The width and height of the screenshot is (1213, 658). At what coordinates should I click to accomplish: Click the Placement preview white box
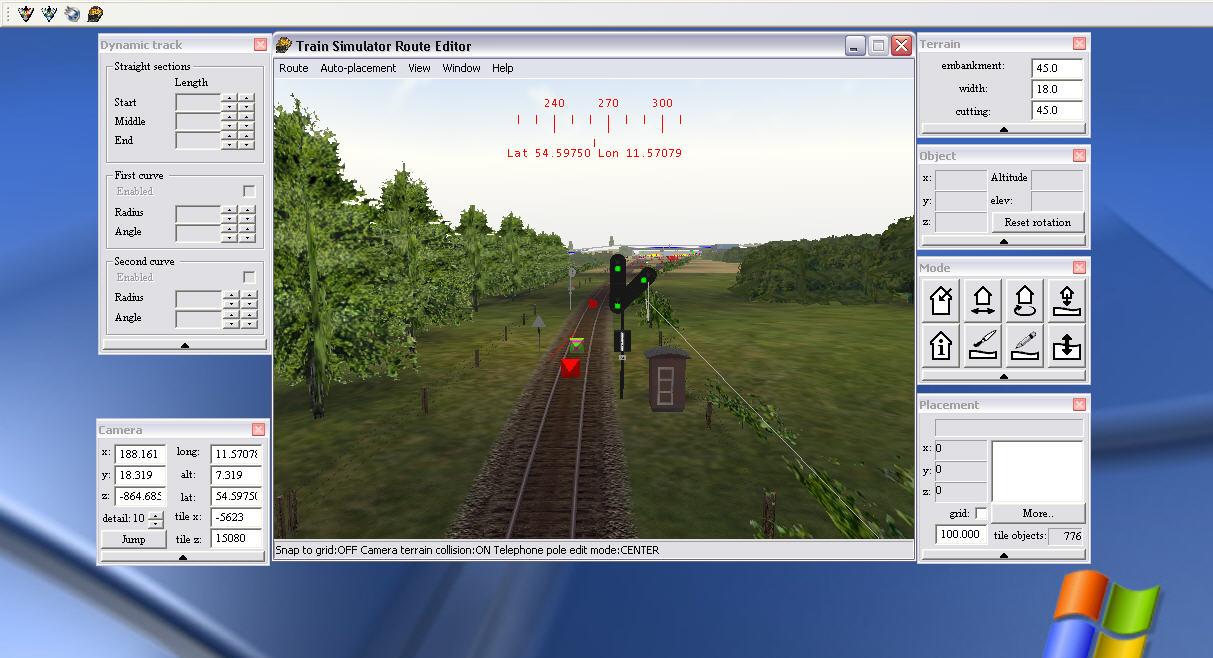(1037, 471)
